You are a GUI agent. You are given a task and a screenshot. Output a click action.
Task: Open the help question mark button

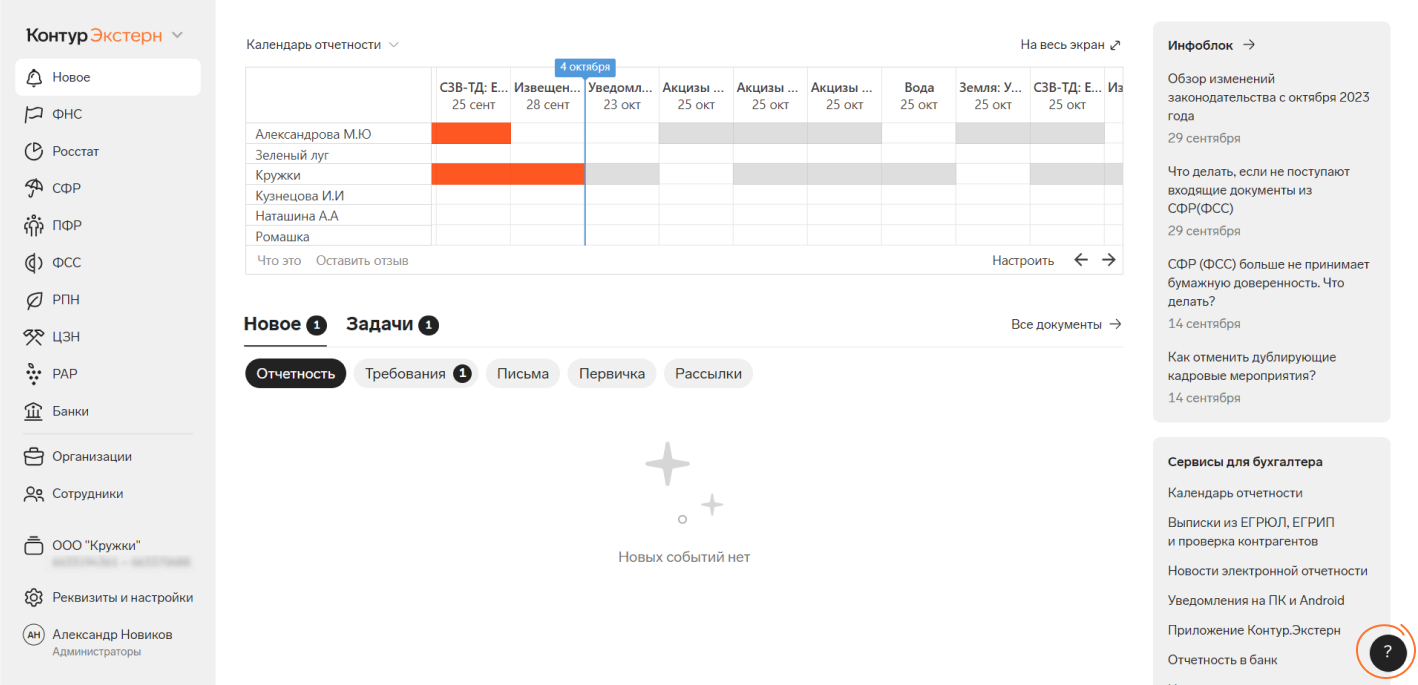(1387, 651)
